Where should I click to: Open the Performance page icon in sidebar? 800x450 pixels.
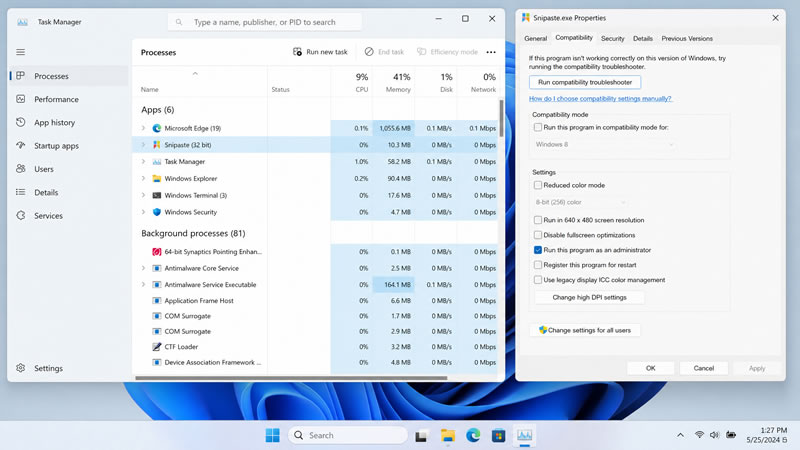click(20, 99)
